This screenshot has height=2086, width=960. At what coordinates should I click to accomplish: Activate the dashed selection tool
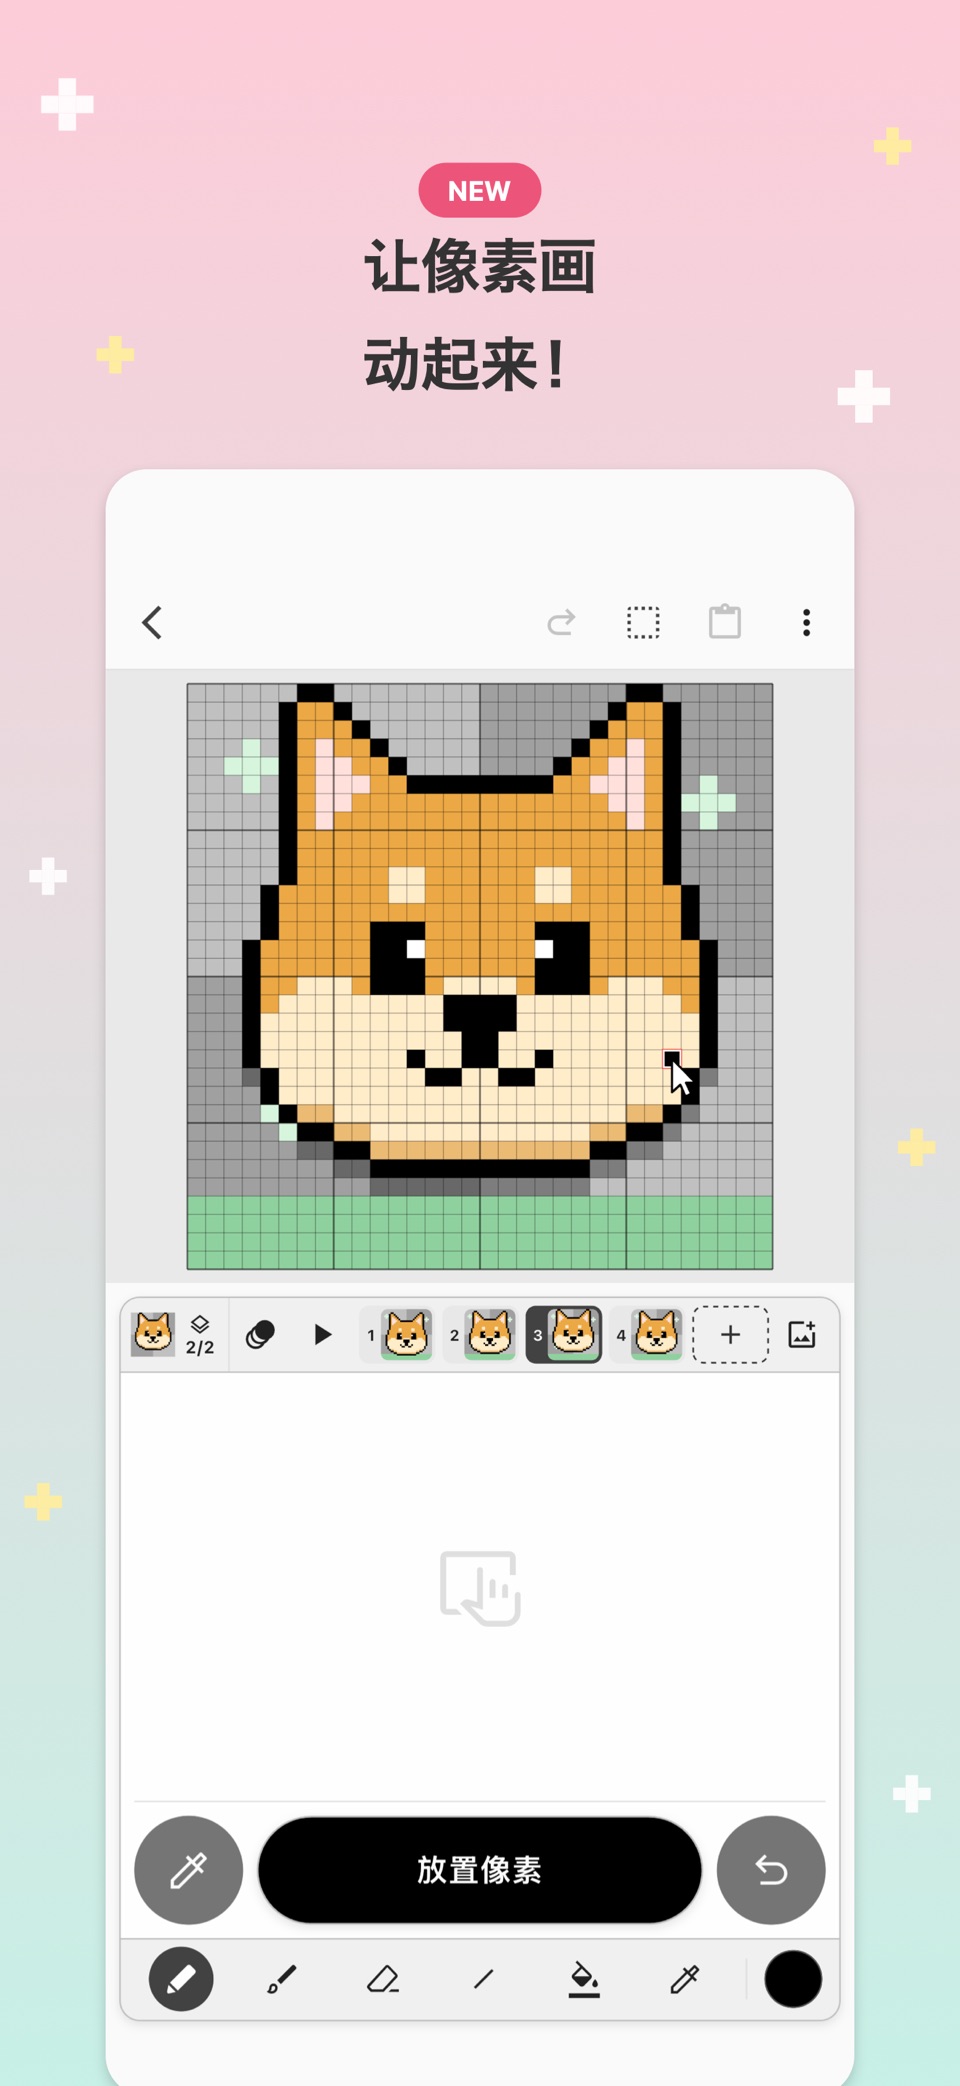643,623
